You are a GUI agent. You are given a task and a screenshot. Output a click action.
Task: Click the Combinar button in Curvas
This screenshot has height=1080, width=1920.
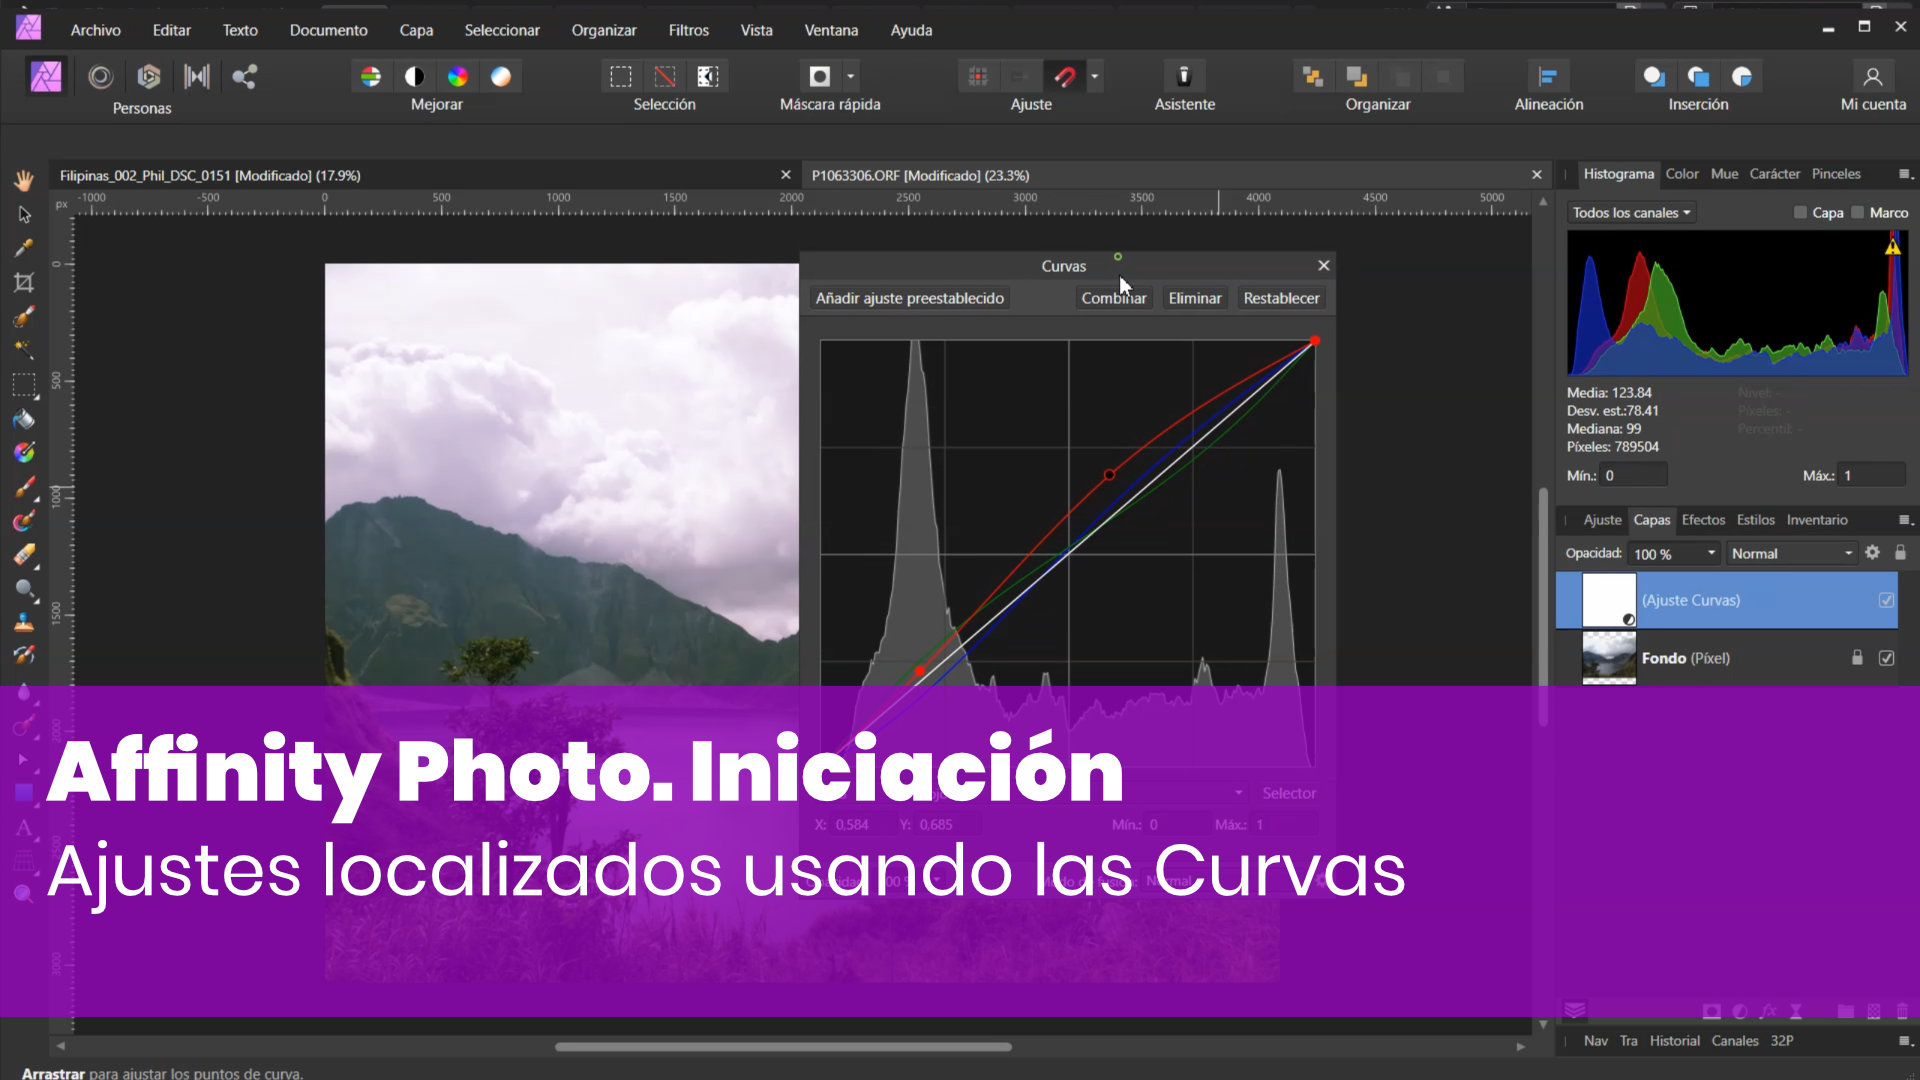point(1114,298)
